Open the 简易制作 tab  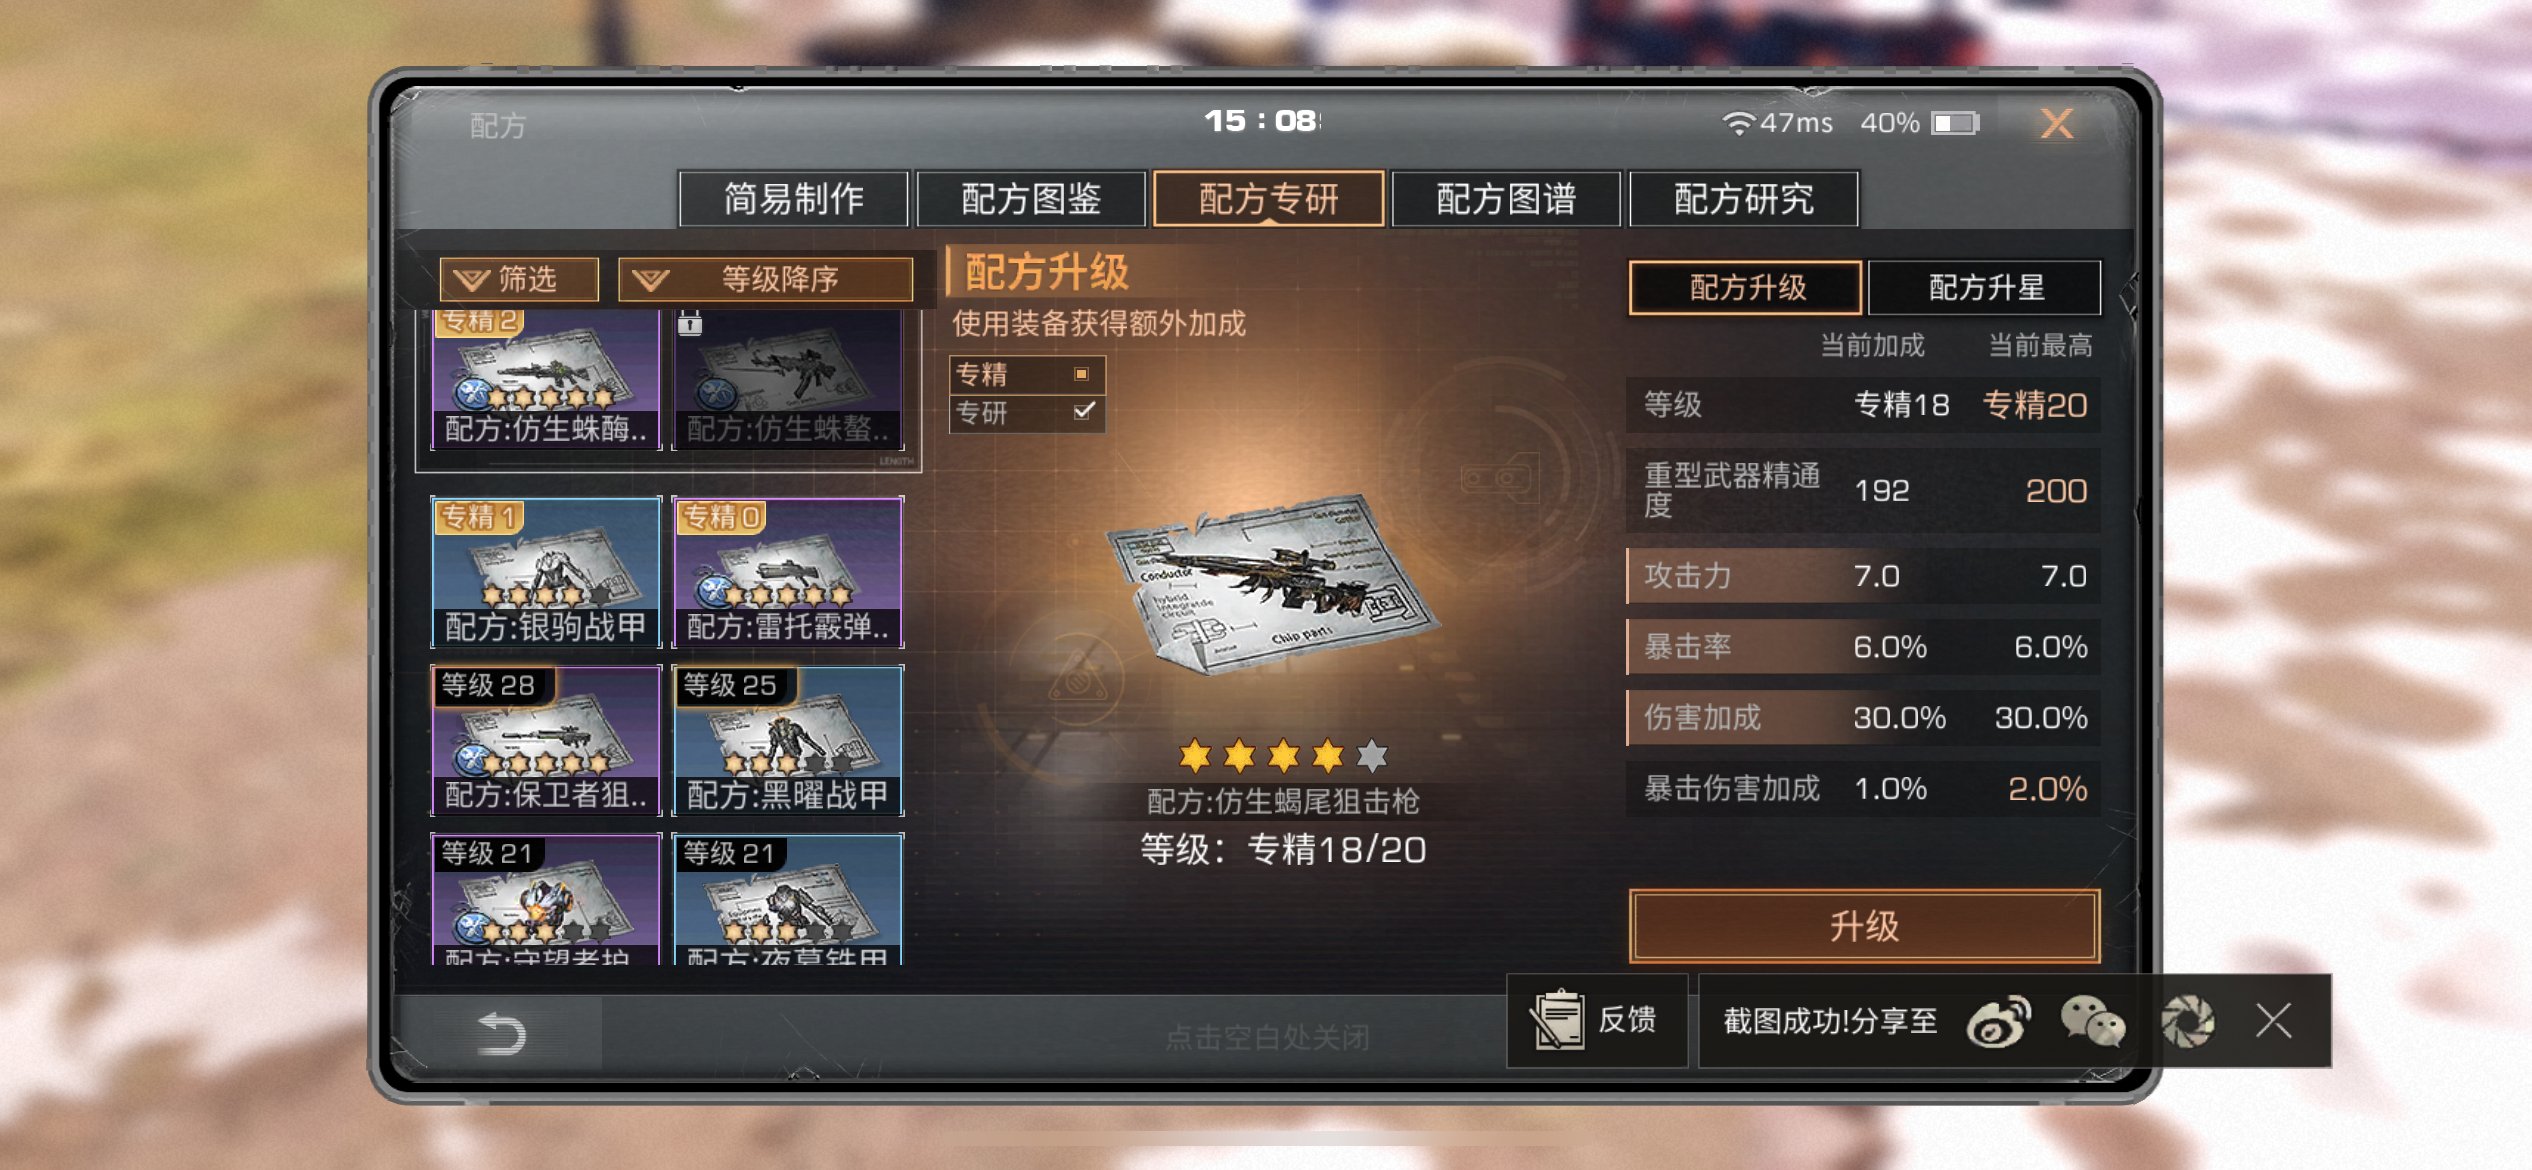(793, 199)
